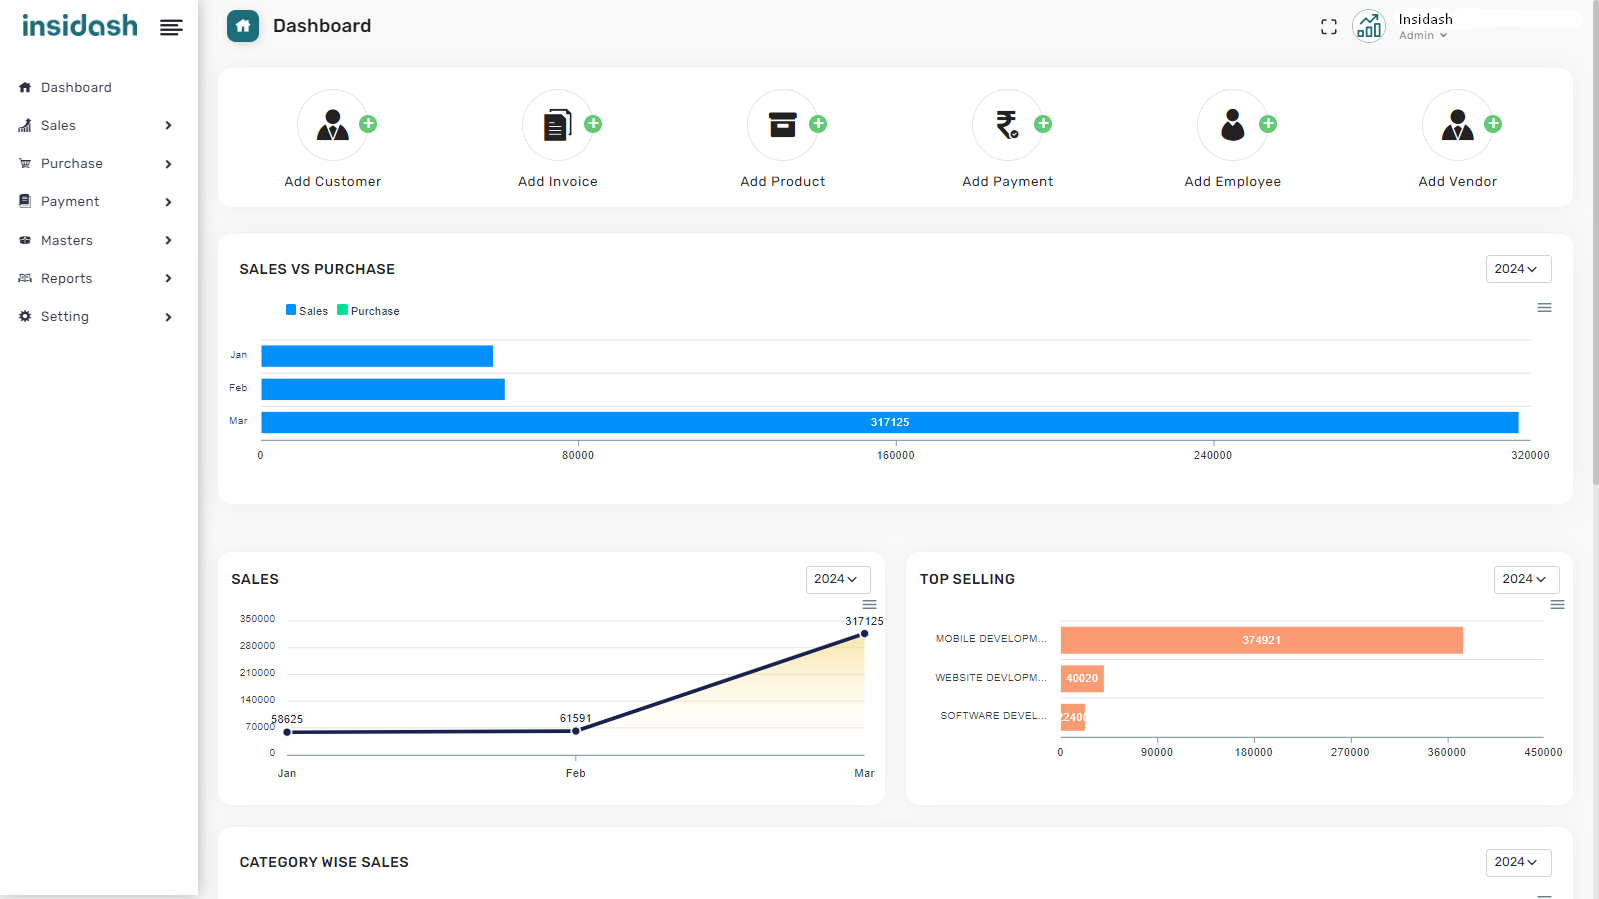1599x899 pixels.
Task: Open Sales chart 2024 year dropdown
Action: coord(838,579)
